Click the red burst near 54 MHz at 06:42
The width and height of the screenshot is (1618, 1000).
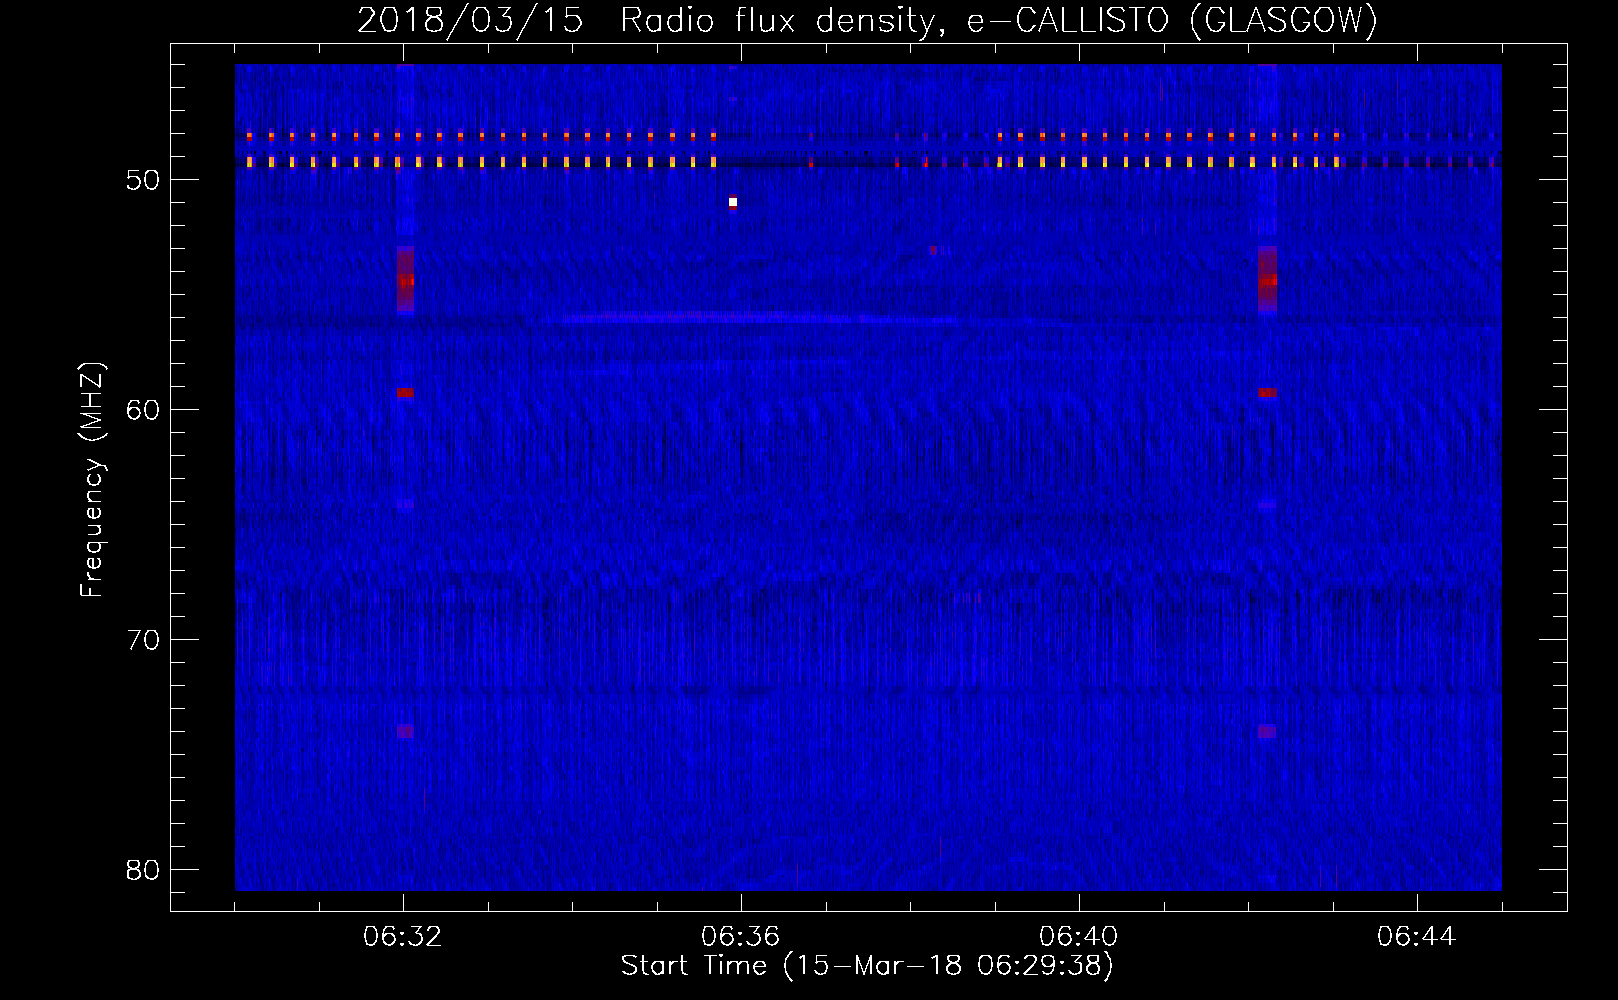[x=1267, y=279]
